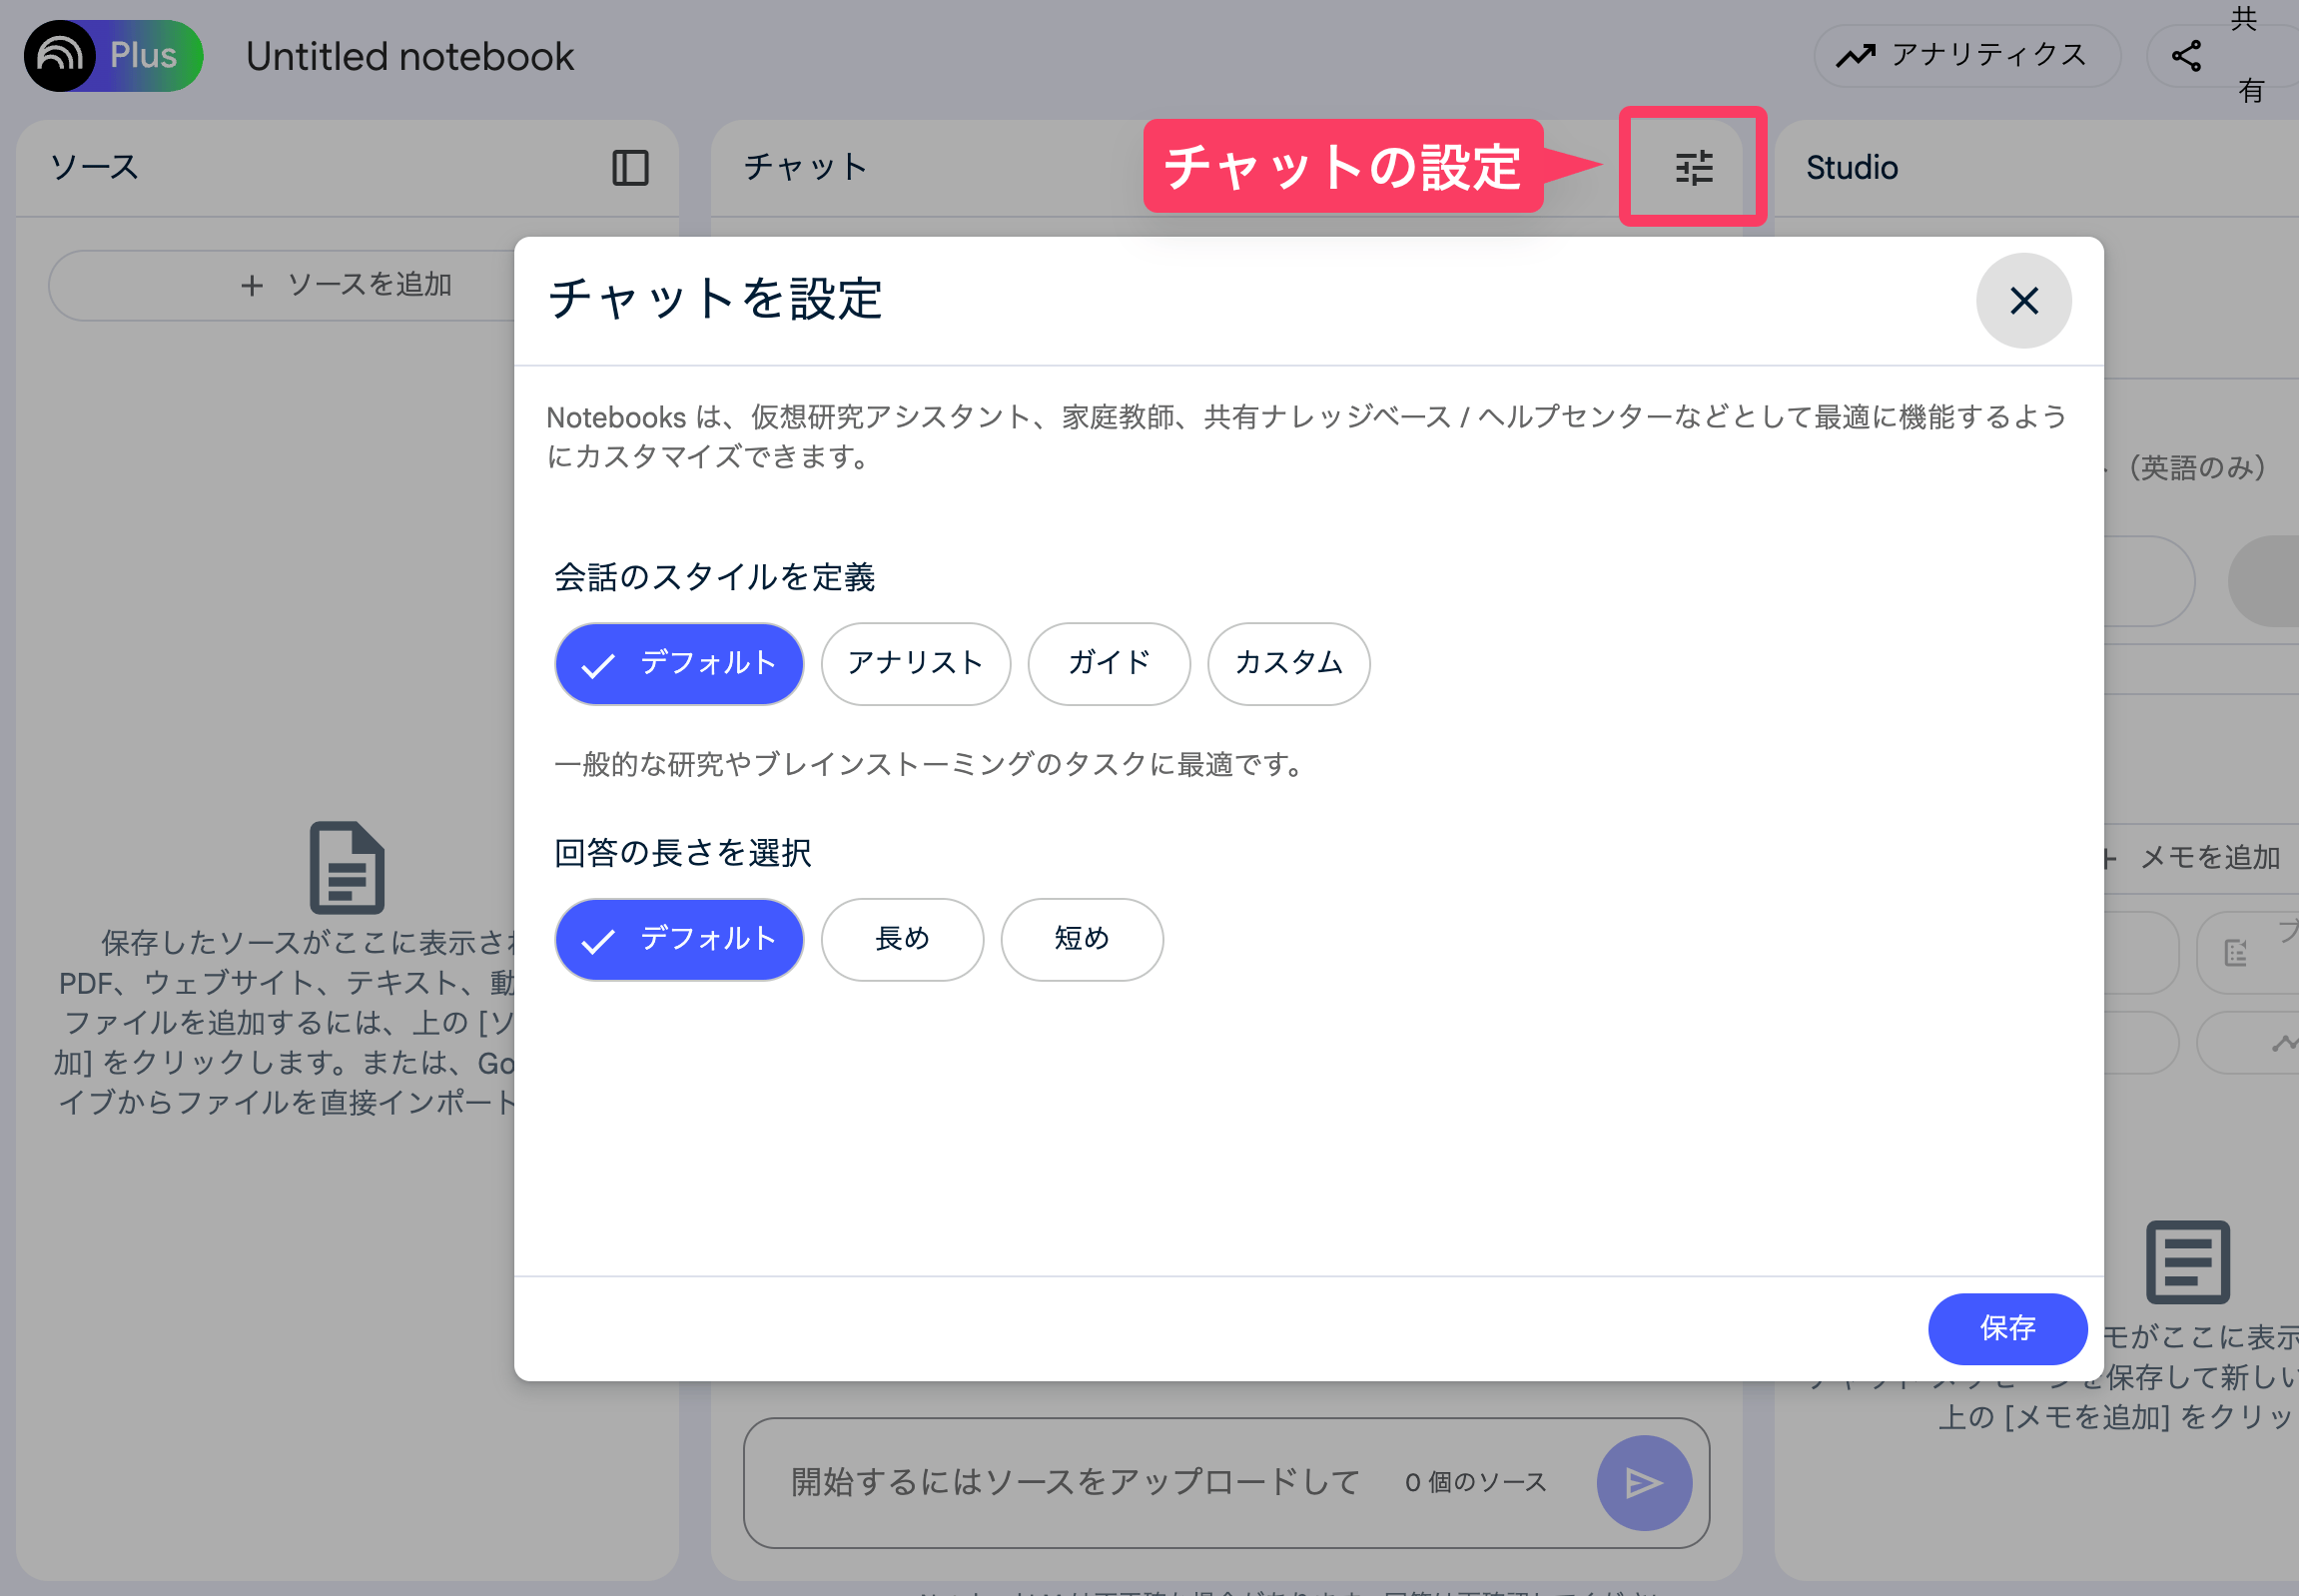This screenshot has height=1596, width=2299.
Task: Close the chat settings dialog
Action: tap(2023, 300)
